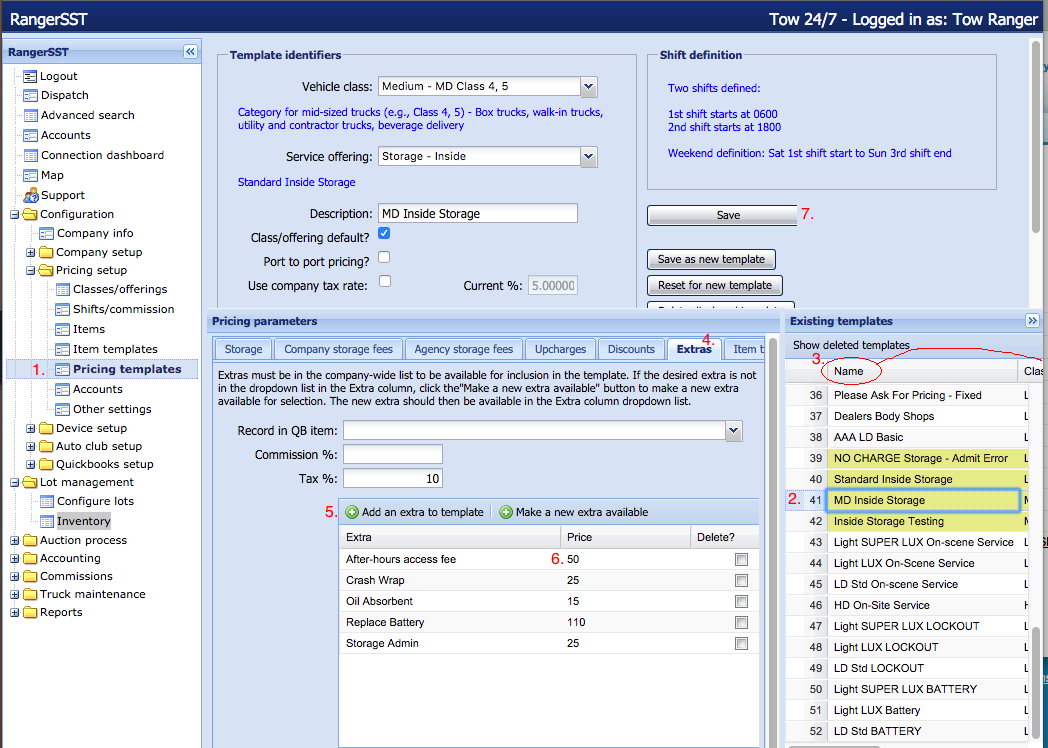
Task: Collapse the Existing templates panel arrow
Action: (x=1032, y=321)
